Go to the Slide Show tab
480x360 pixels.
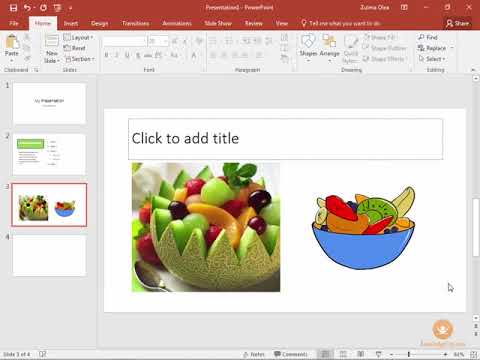[x=218, y=23]
